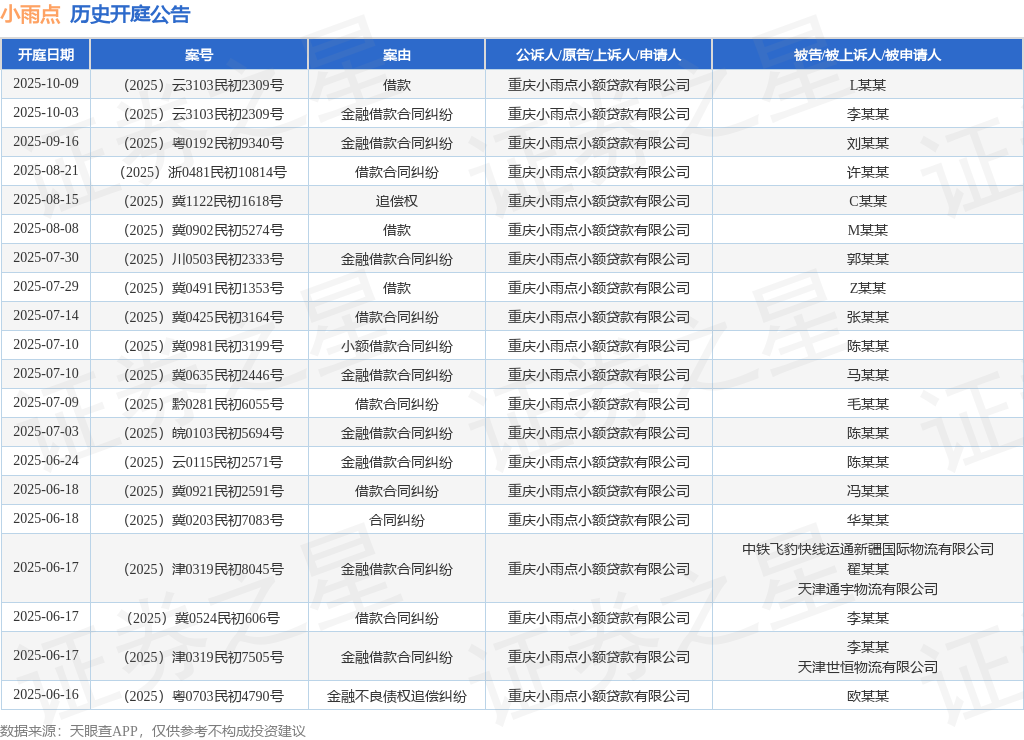Image resolution: width=1024 pixels, height=740 pixels.
Task: Click case number (2025)皖0103民初5694号
Action: (203, 433)
